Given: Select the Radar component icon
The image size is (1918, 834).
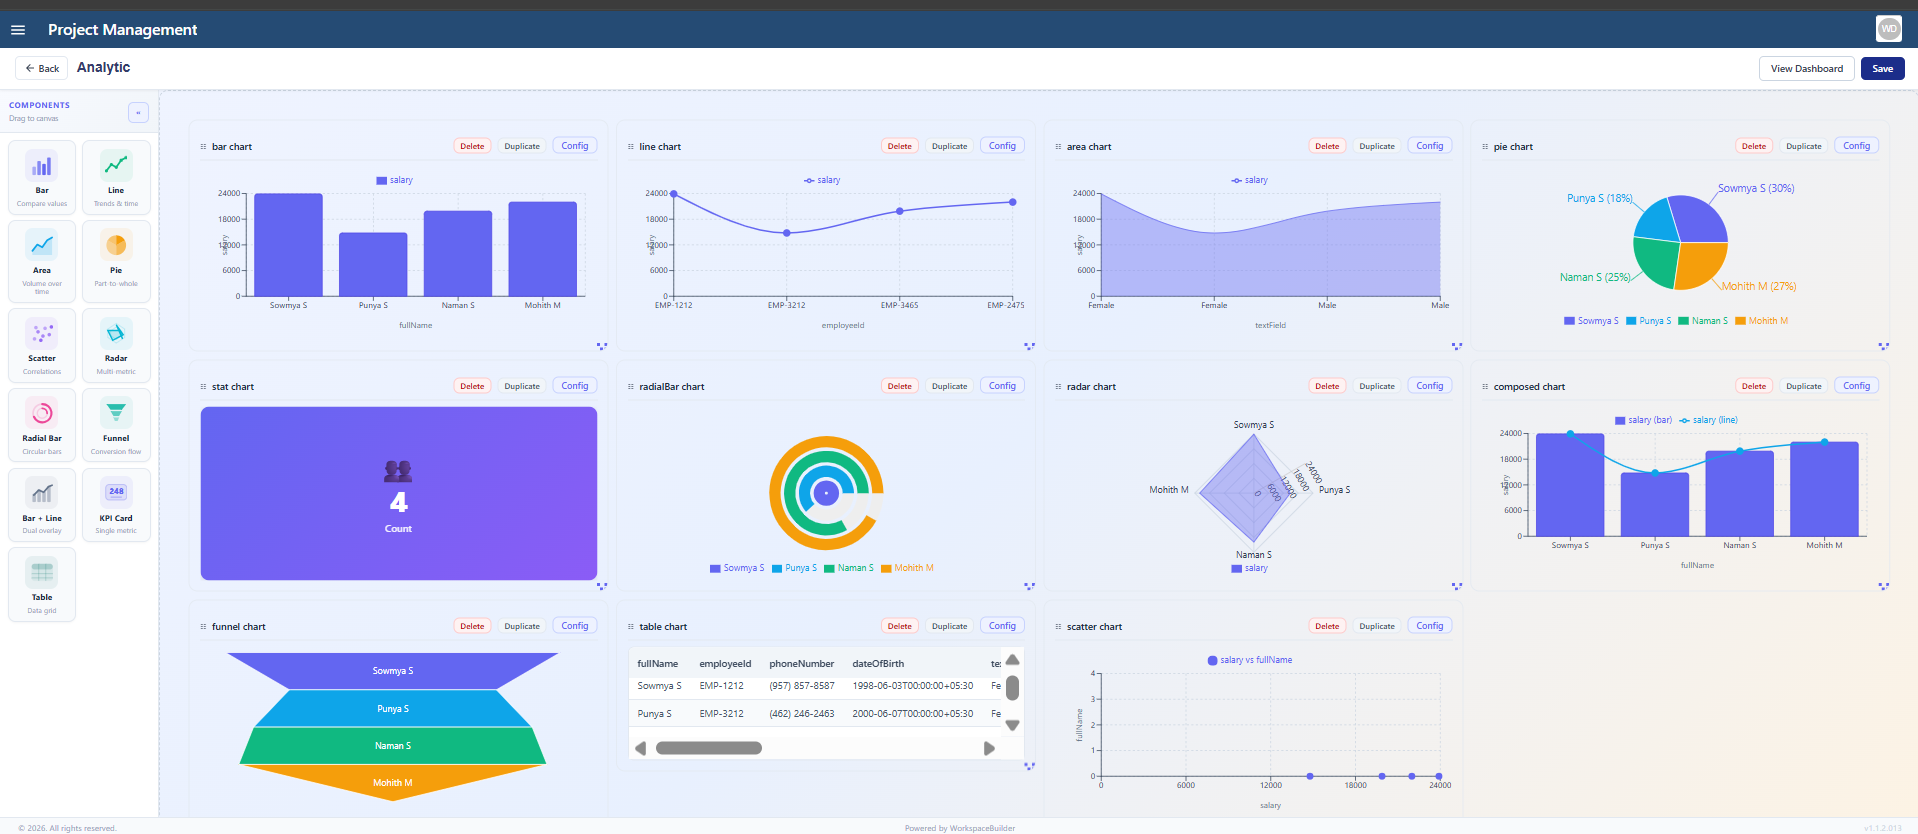Looking at the screenshot, I should coord(116,333).
